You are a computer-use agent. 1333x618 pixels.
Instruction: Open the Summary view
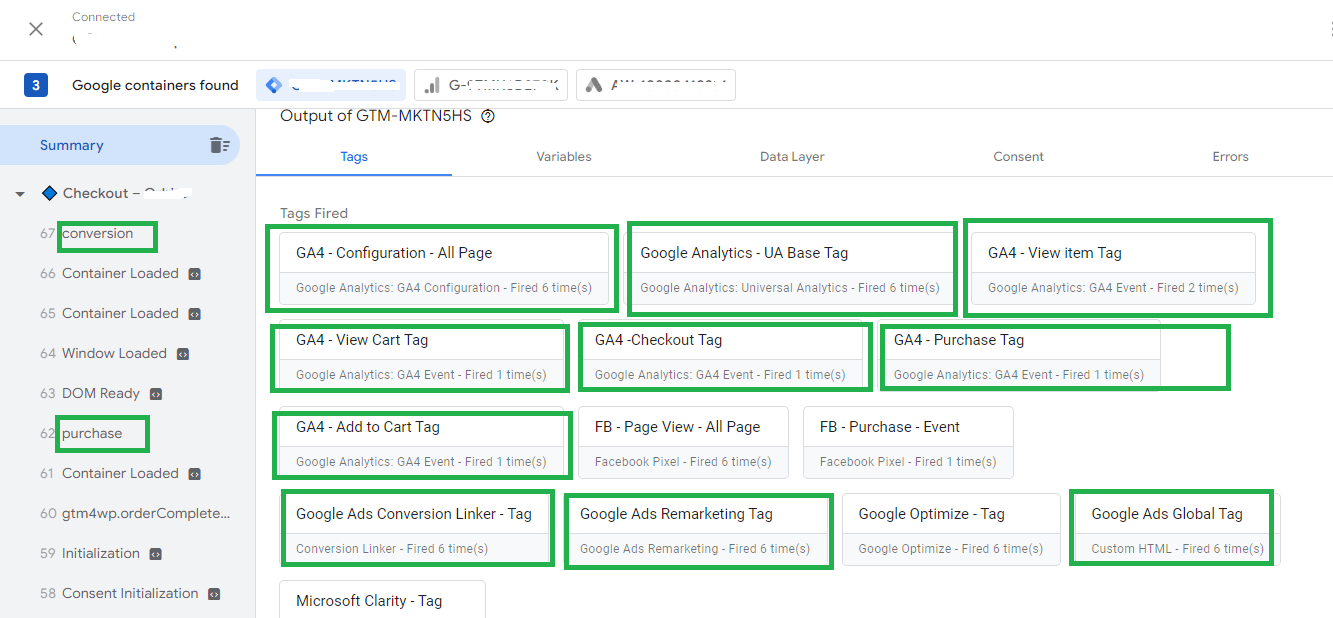click(120, 145)
